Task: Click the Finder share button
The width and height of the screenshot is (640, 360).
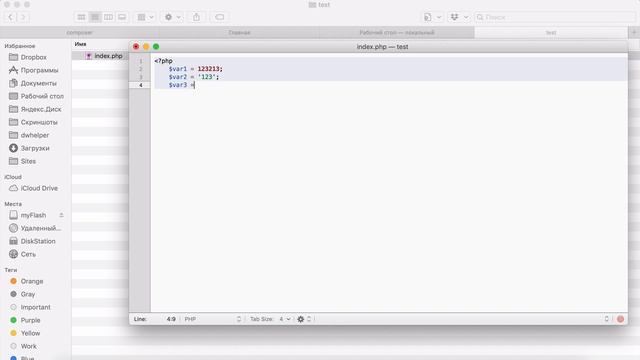Action: pos(196,17)
